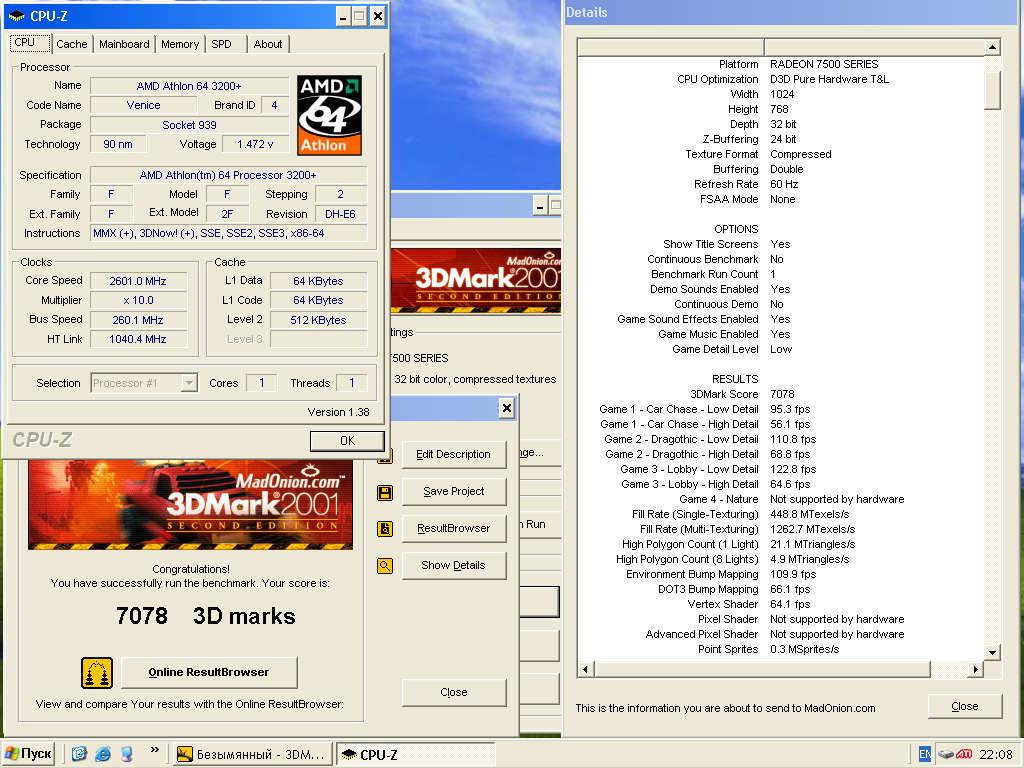
Task: Click Close in the Details window
Action: (x=965, y=706)
